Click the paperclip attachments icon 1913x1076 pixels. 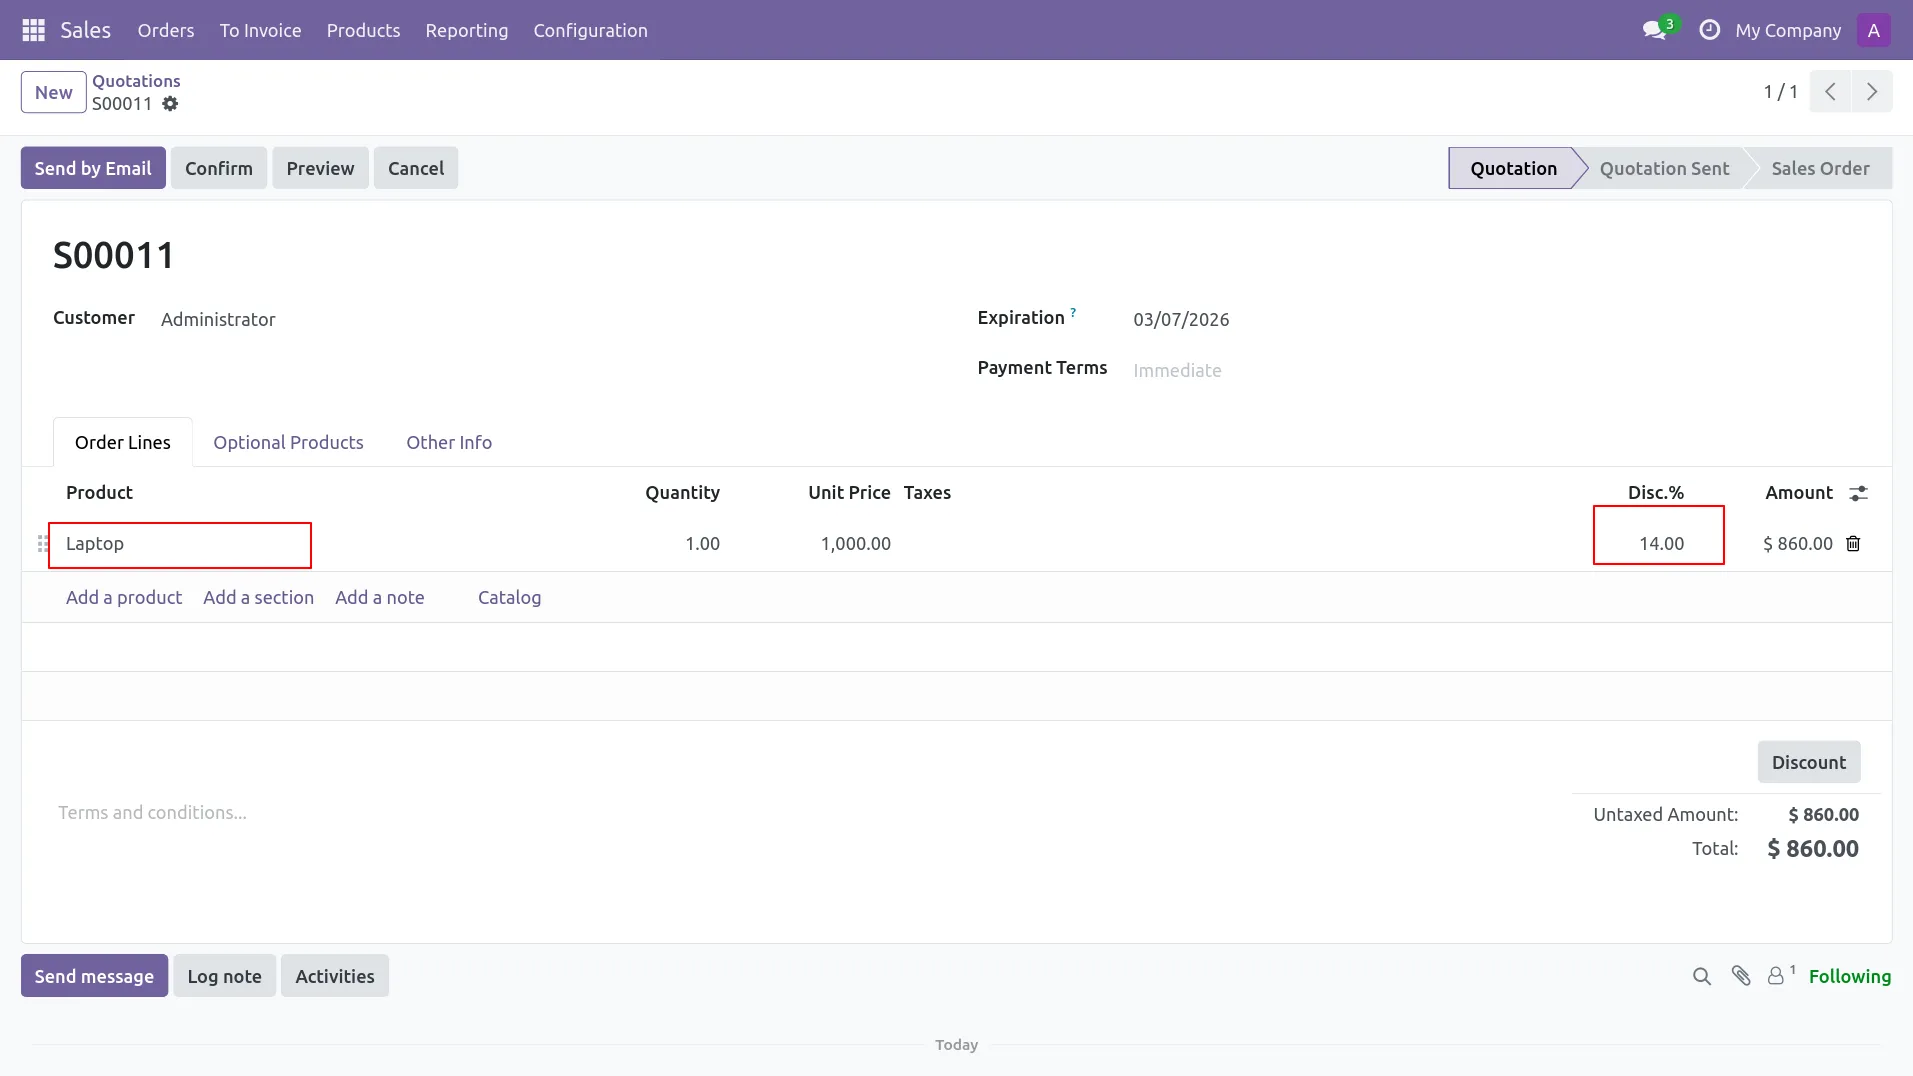click(x=1741, y=976)
